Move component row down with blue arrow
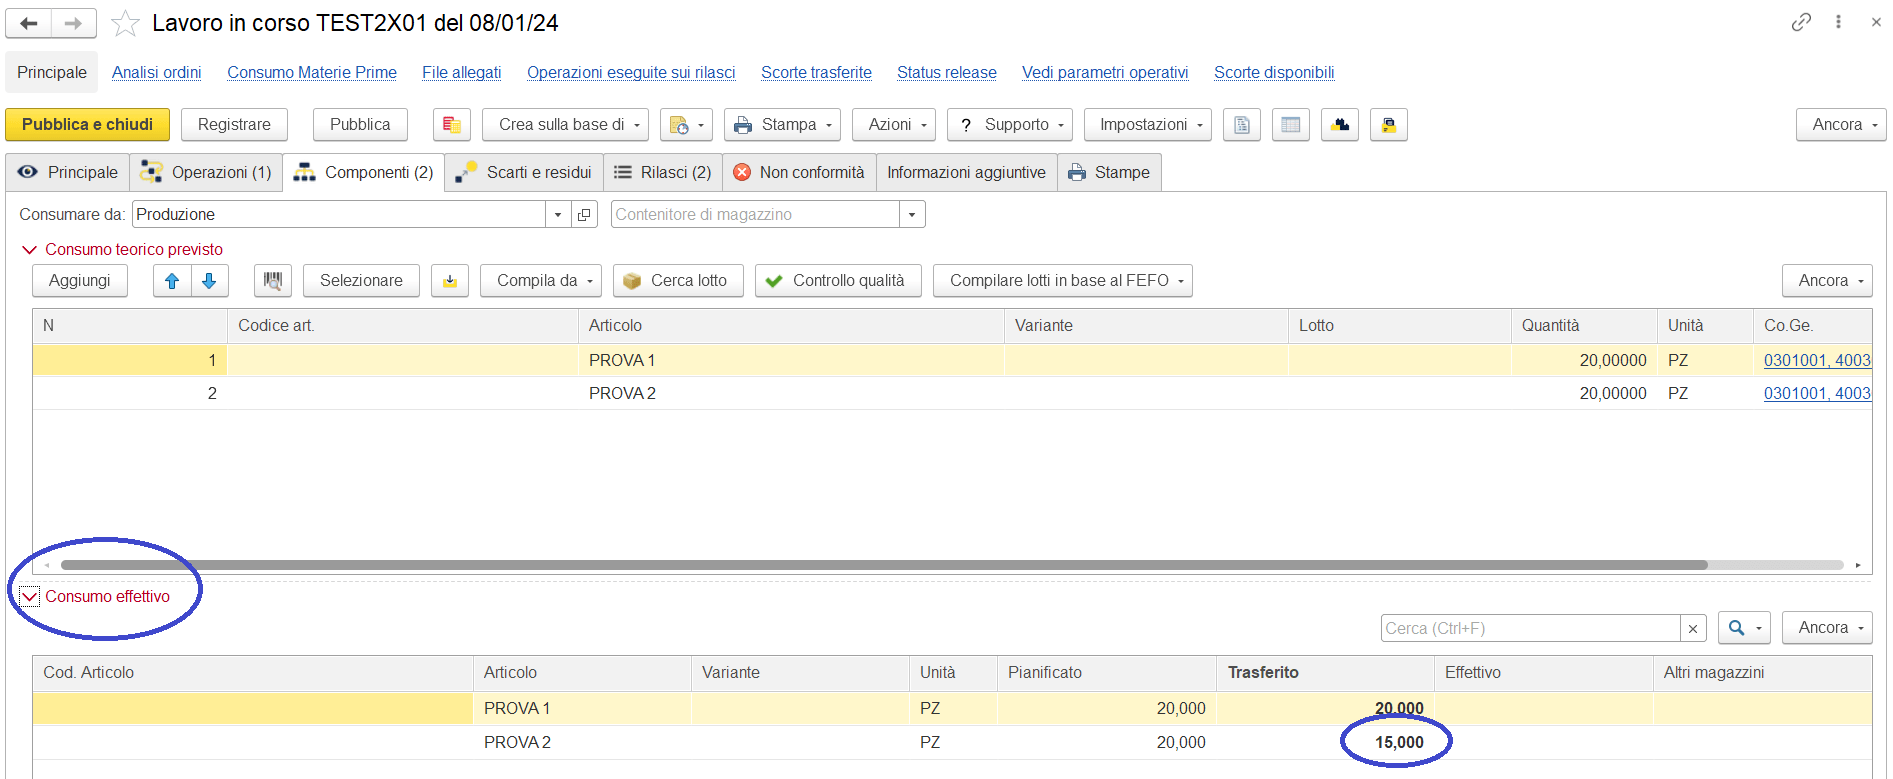 (x=210, y=281)
